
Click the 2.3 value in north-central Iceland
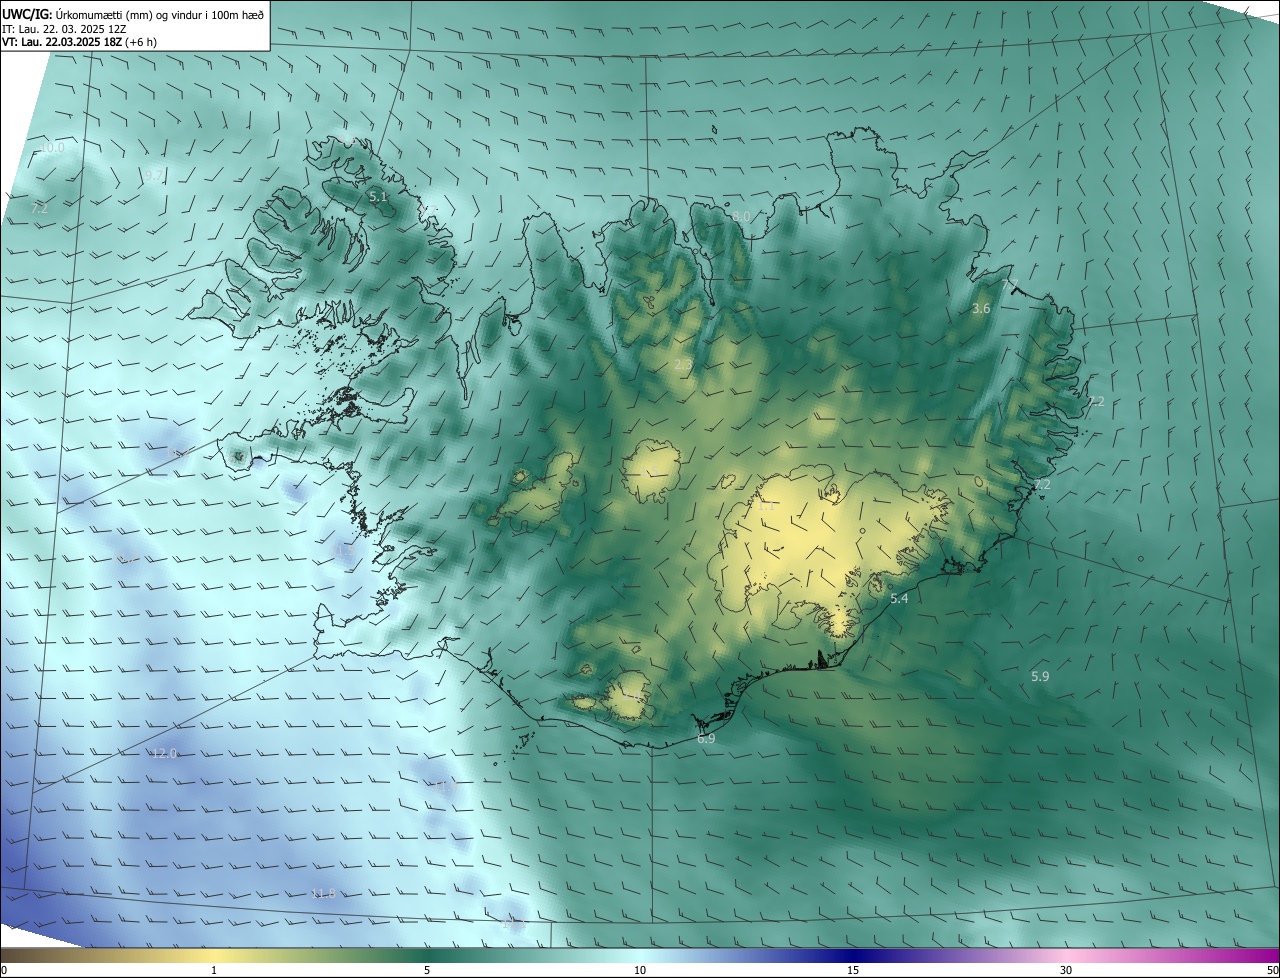(683, 365)
